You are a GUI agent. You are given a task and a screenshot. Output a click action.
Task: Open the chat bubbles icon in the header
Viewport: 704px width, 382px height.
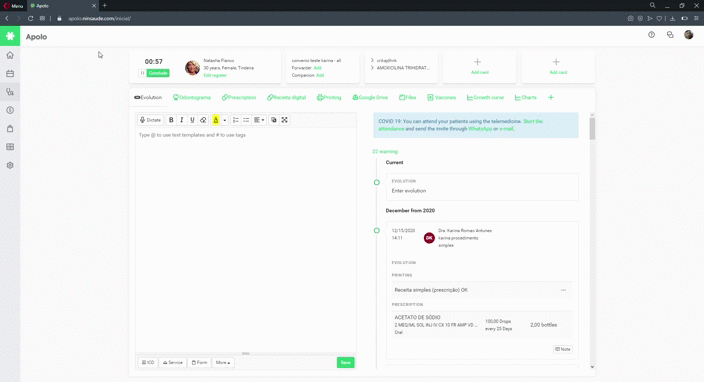click(670, 35)
